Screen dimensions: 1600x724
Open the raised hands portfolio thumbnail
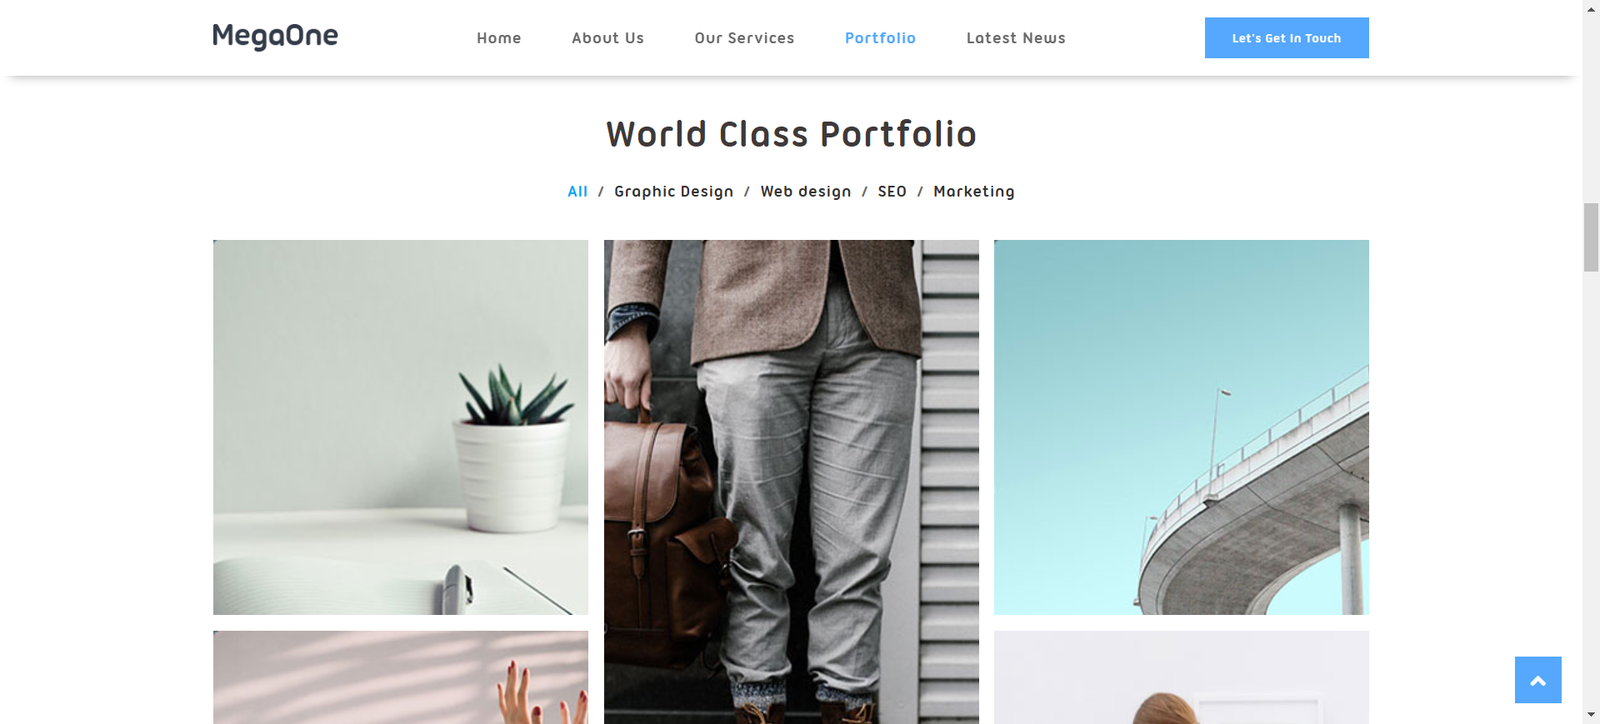click(400, 677)
